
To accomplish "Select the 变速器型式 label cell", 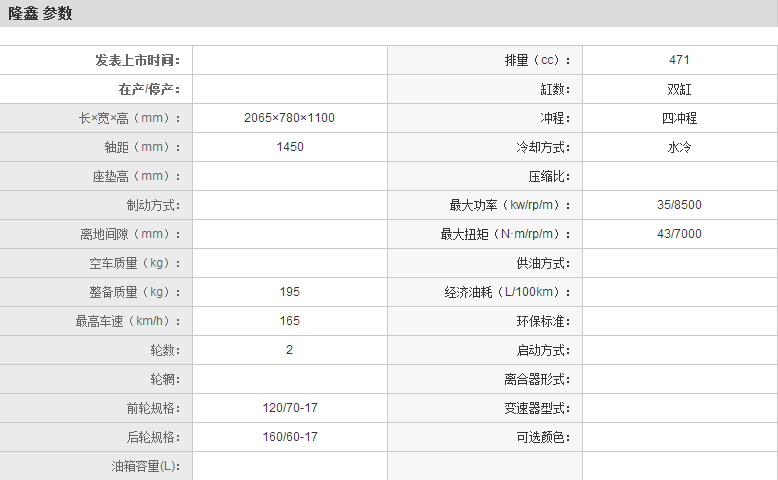I will (537, 408).
